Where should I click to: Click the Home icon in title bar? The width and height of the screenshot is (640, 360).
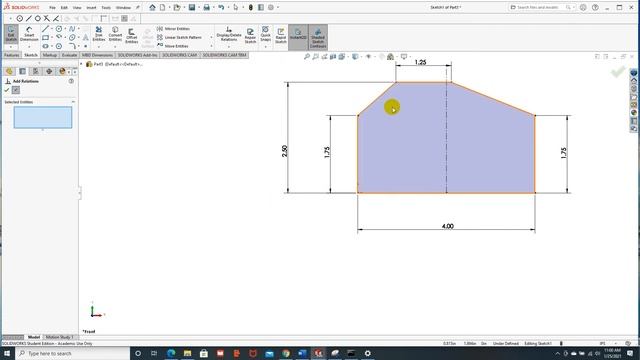[152, 7]
